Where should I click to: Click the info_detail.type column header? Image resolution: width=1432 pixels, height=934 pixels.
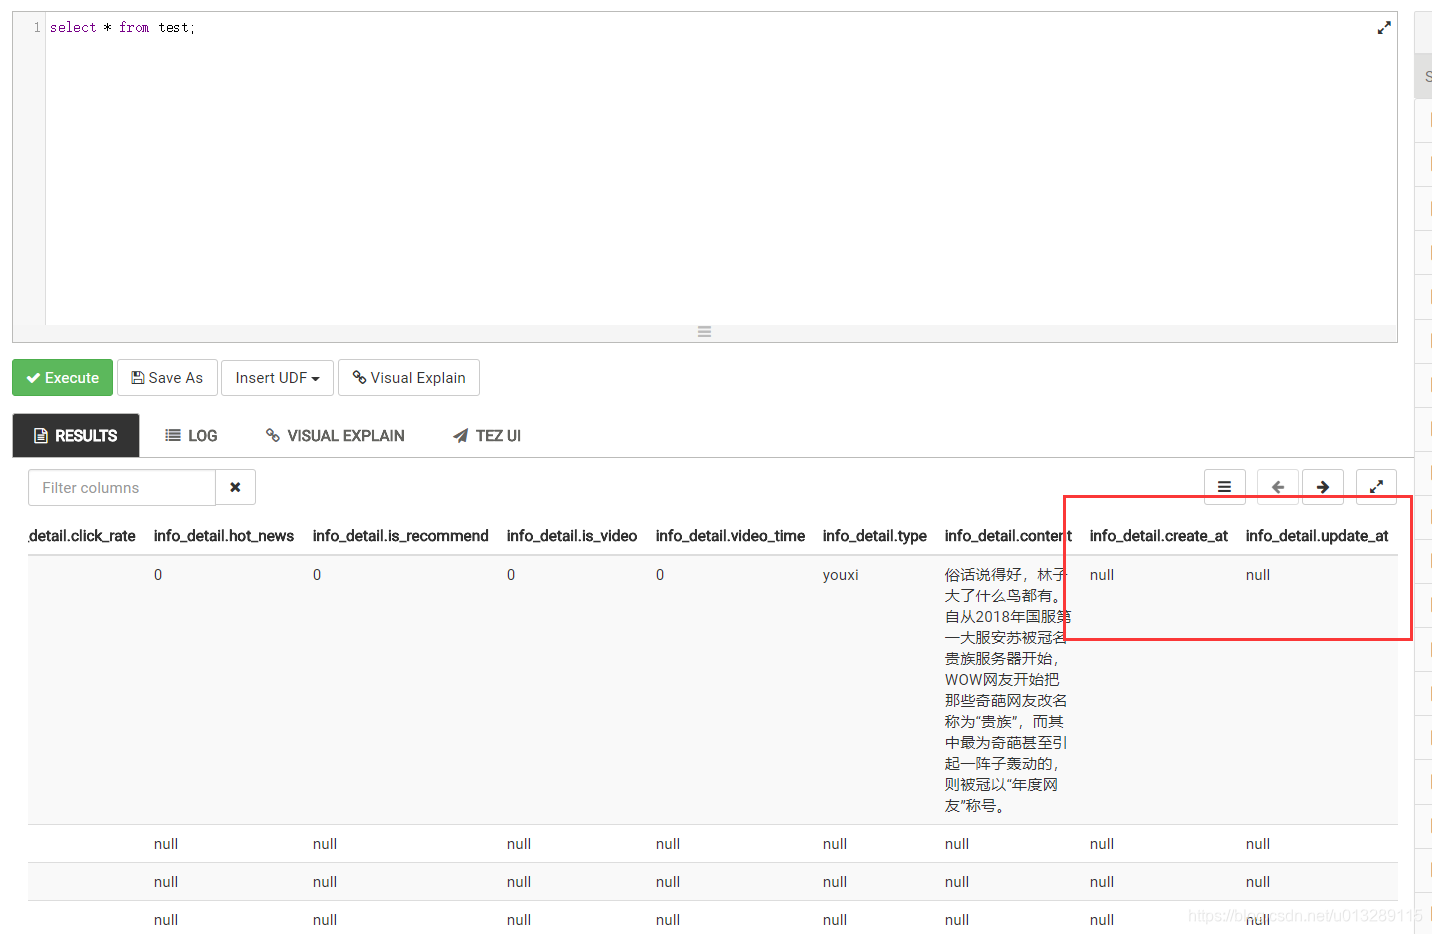tap(875, 536)
